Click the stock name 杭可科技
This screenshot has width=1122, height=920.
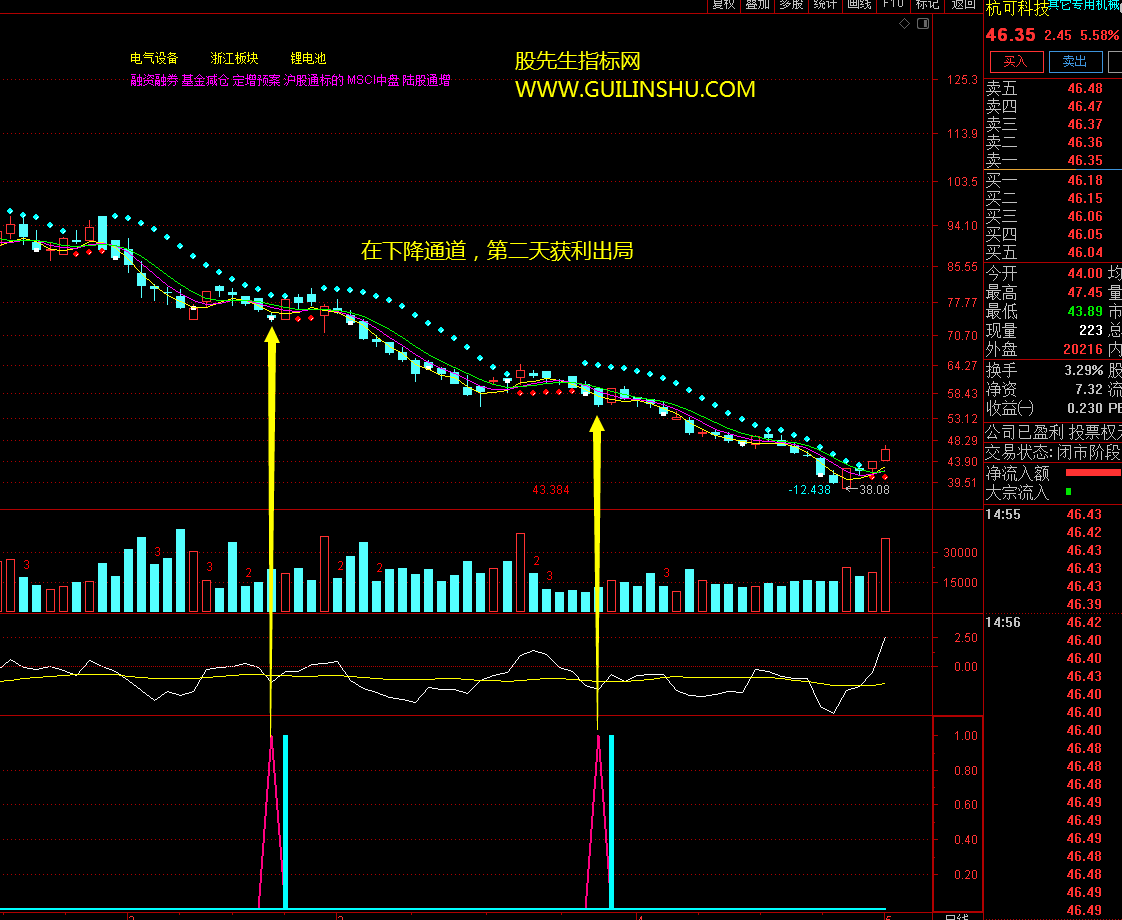1018,9
